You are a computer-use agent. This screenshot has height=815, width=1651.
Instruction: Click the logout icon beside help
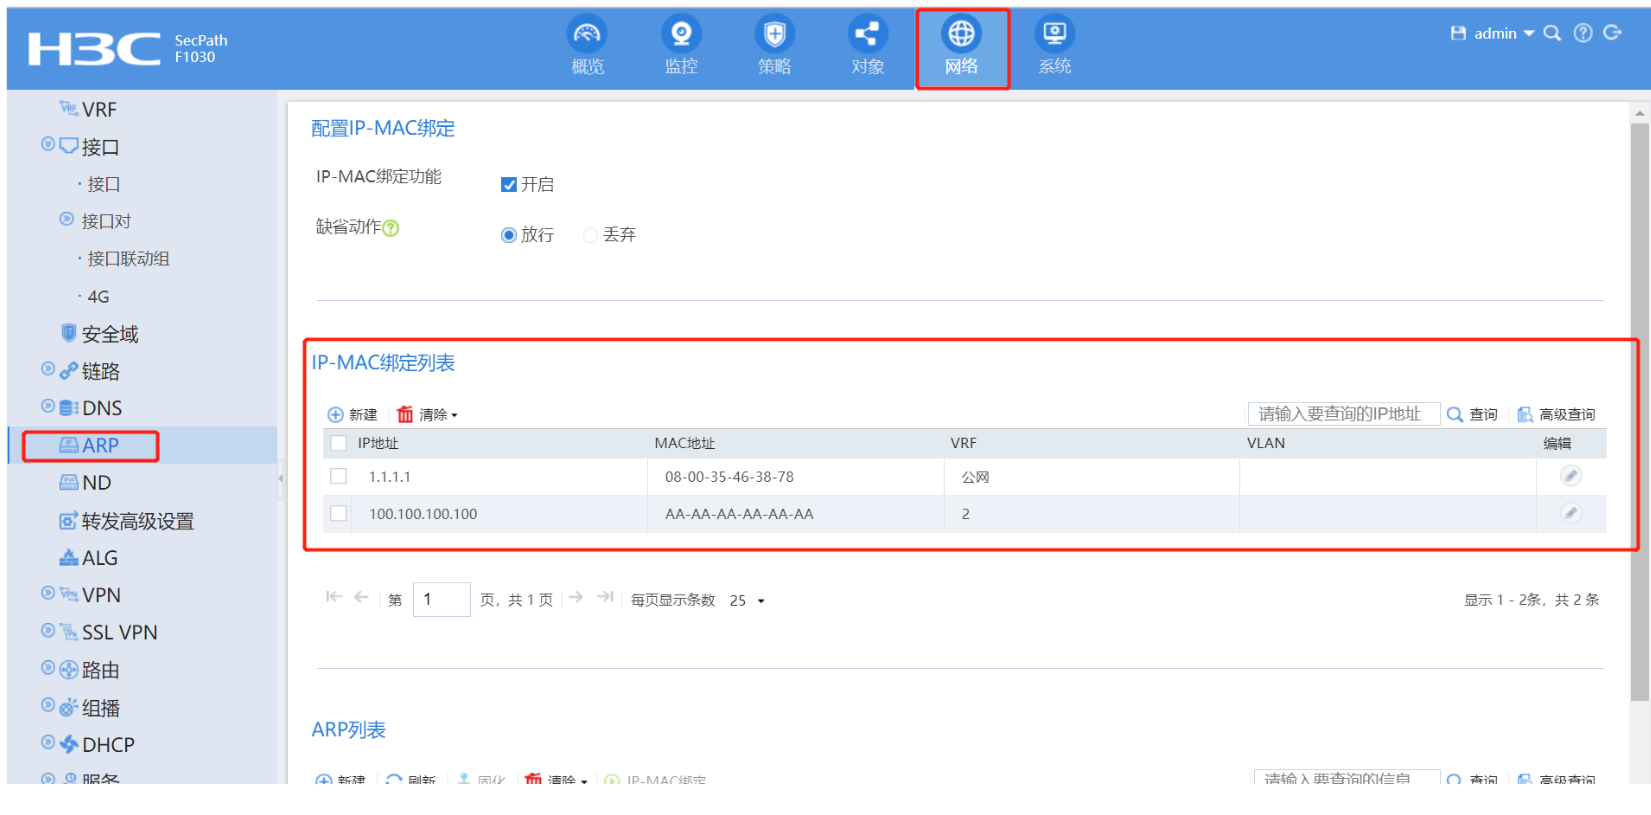pos(1612,33)
